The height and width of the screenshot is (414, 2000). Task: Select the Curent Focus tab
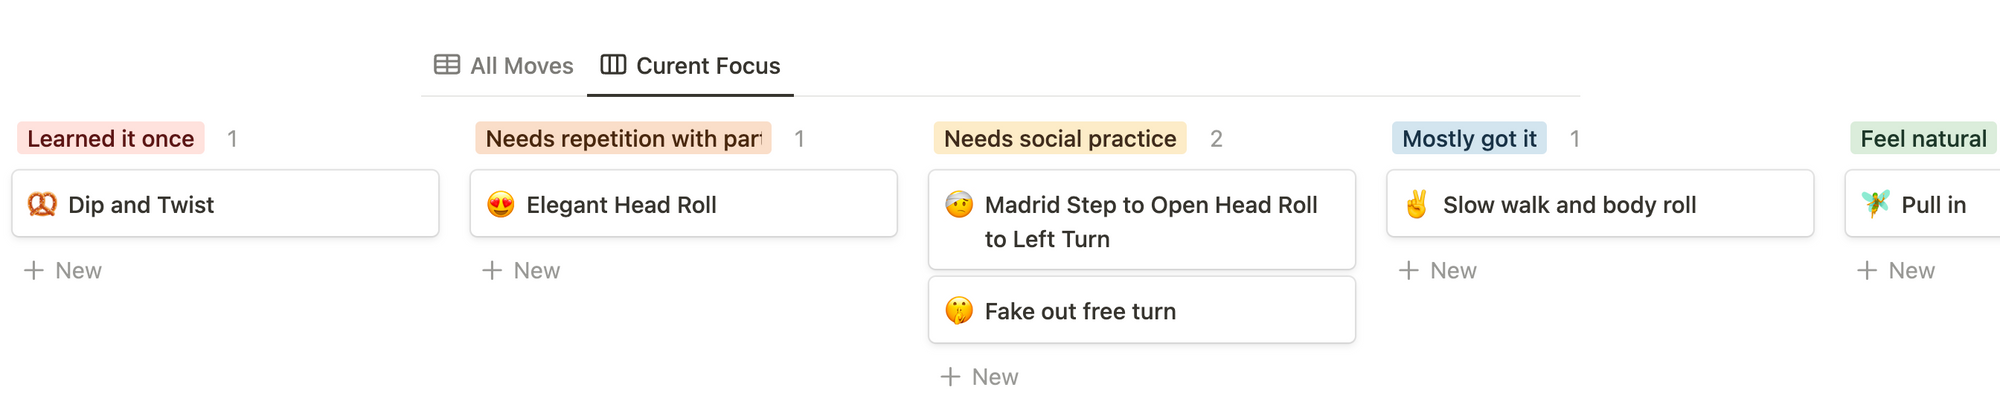[x=707, y=66]
